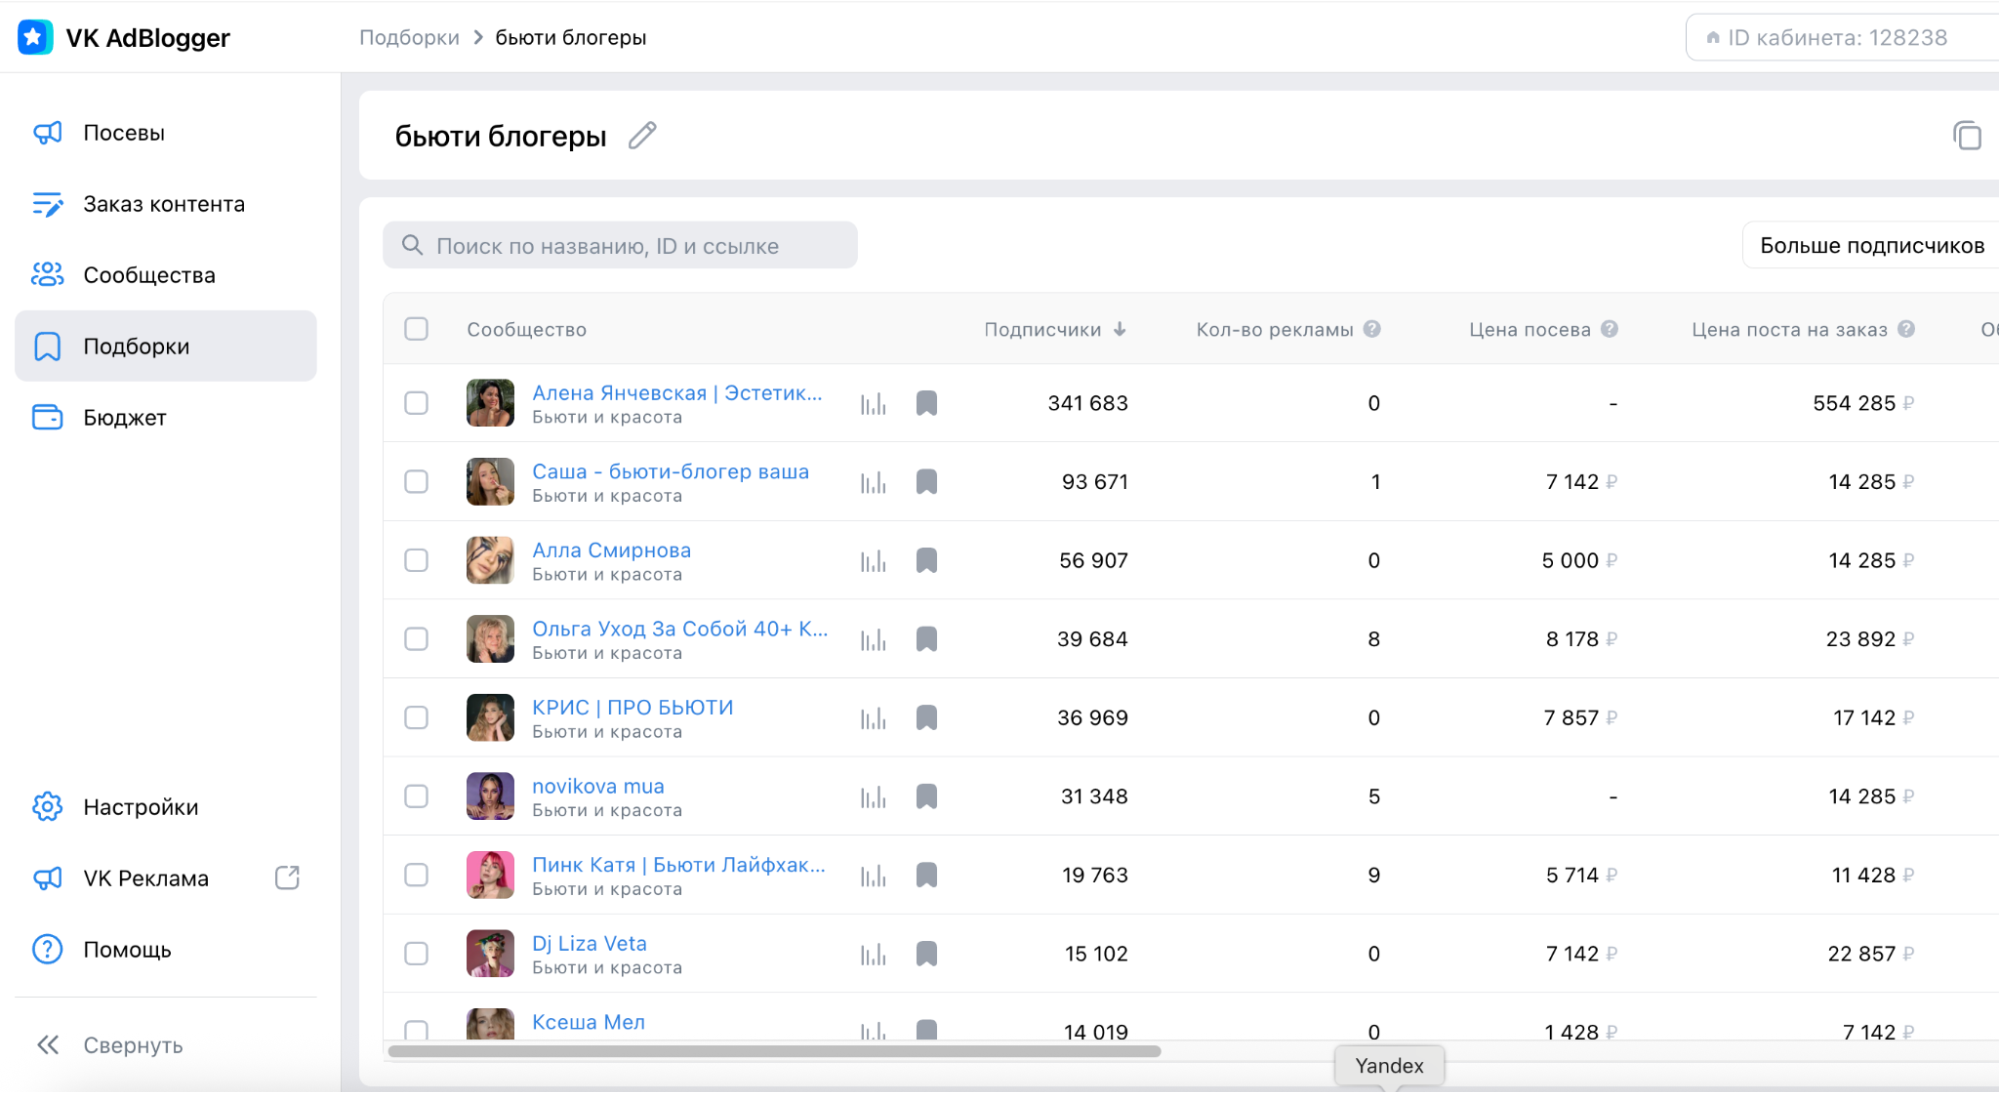1999x1093 pixels.
Task: Show help tooltip next to Кол-во рекламы
Action: click(x=1372, y=329)
